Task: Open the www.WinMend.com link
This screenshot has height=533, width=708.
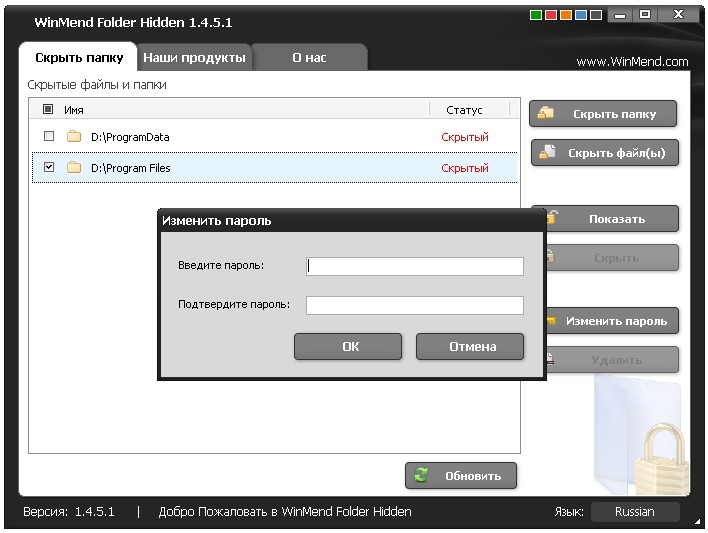Action: coord(632,61)
